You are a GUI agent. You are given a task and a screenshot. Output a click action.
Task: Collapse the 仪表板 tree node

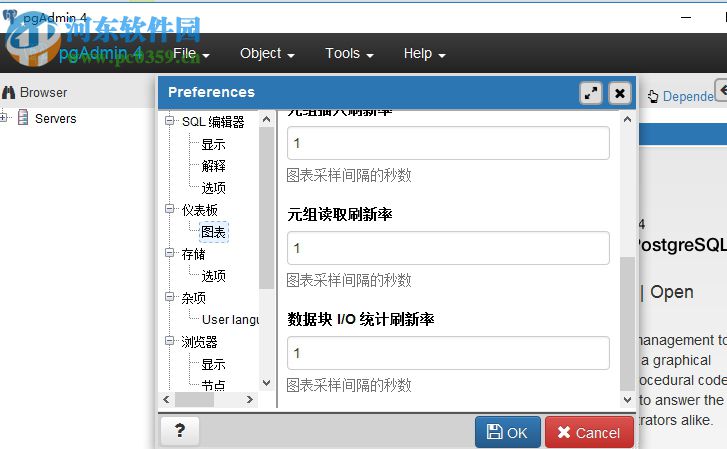[x=170, y=209]
